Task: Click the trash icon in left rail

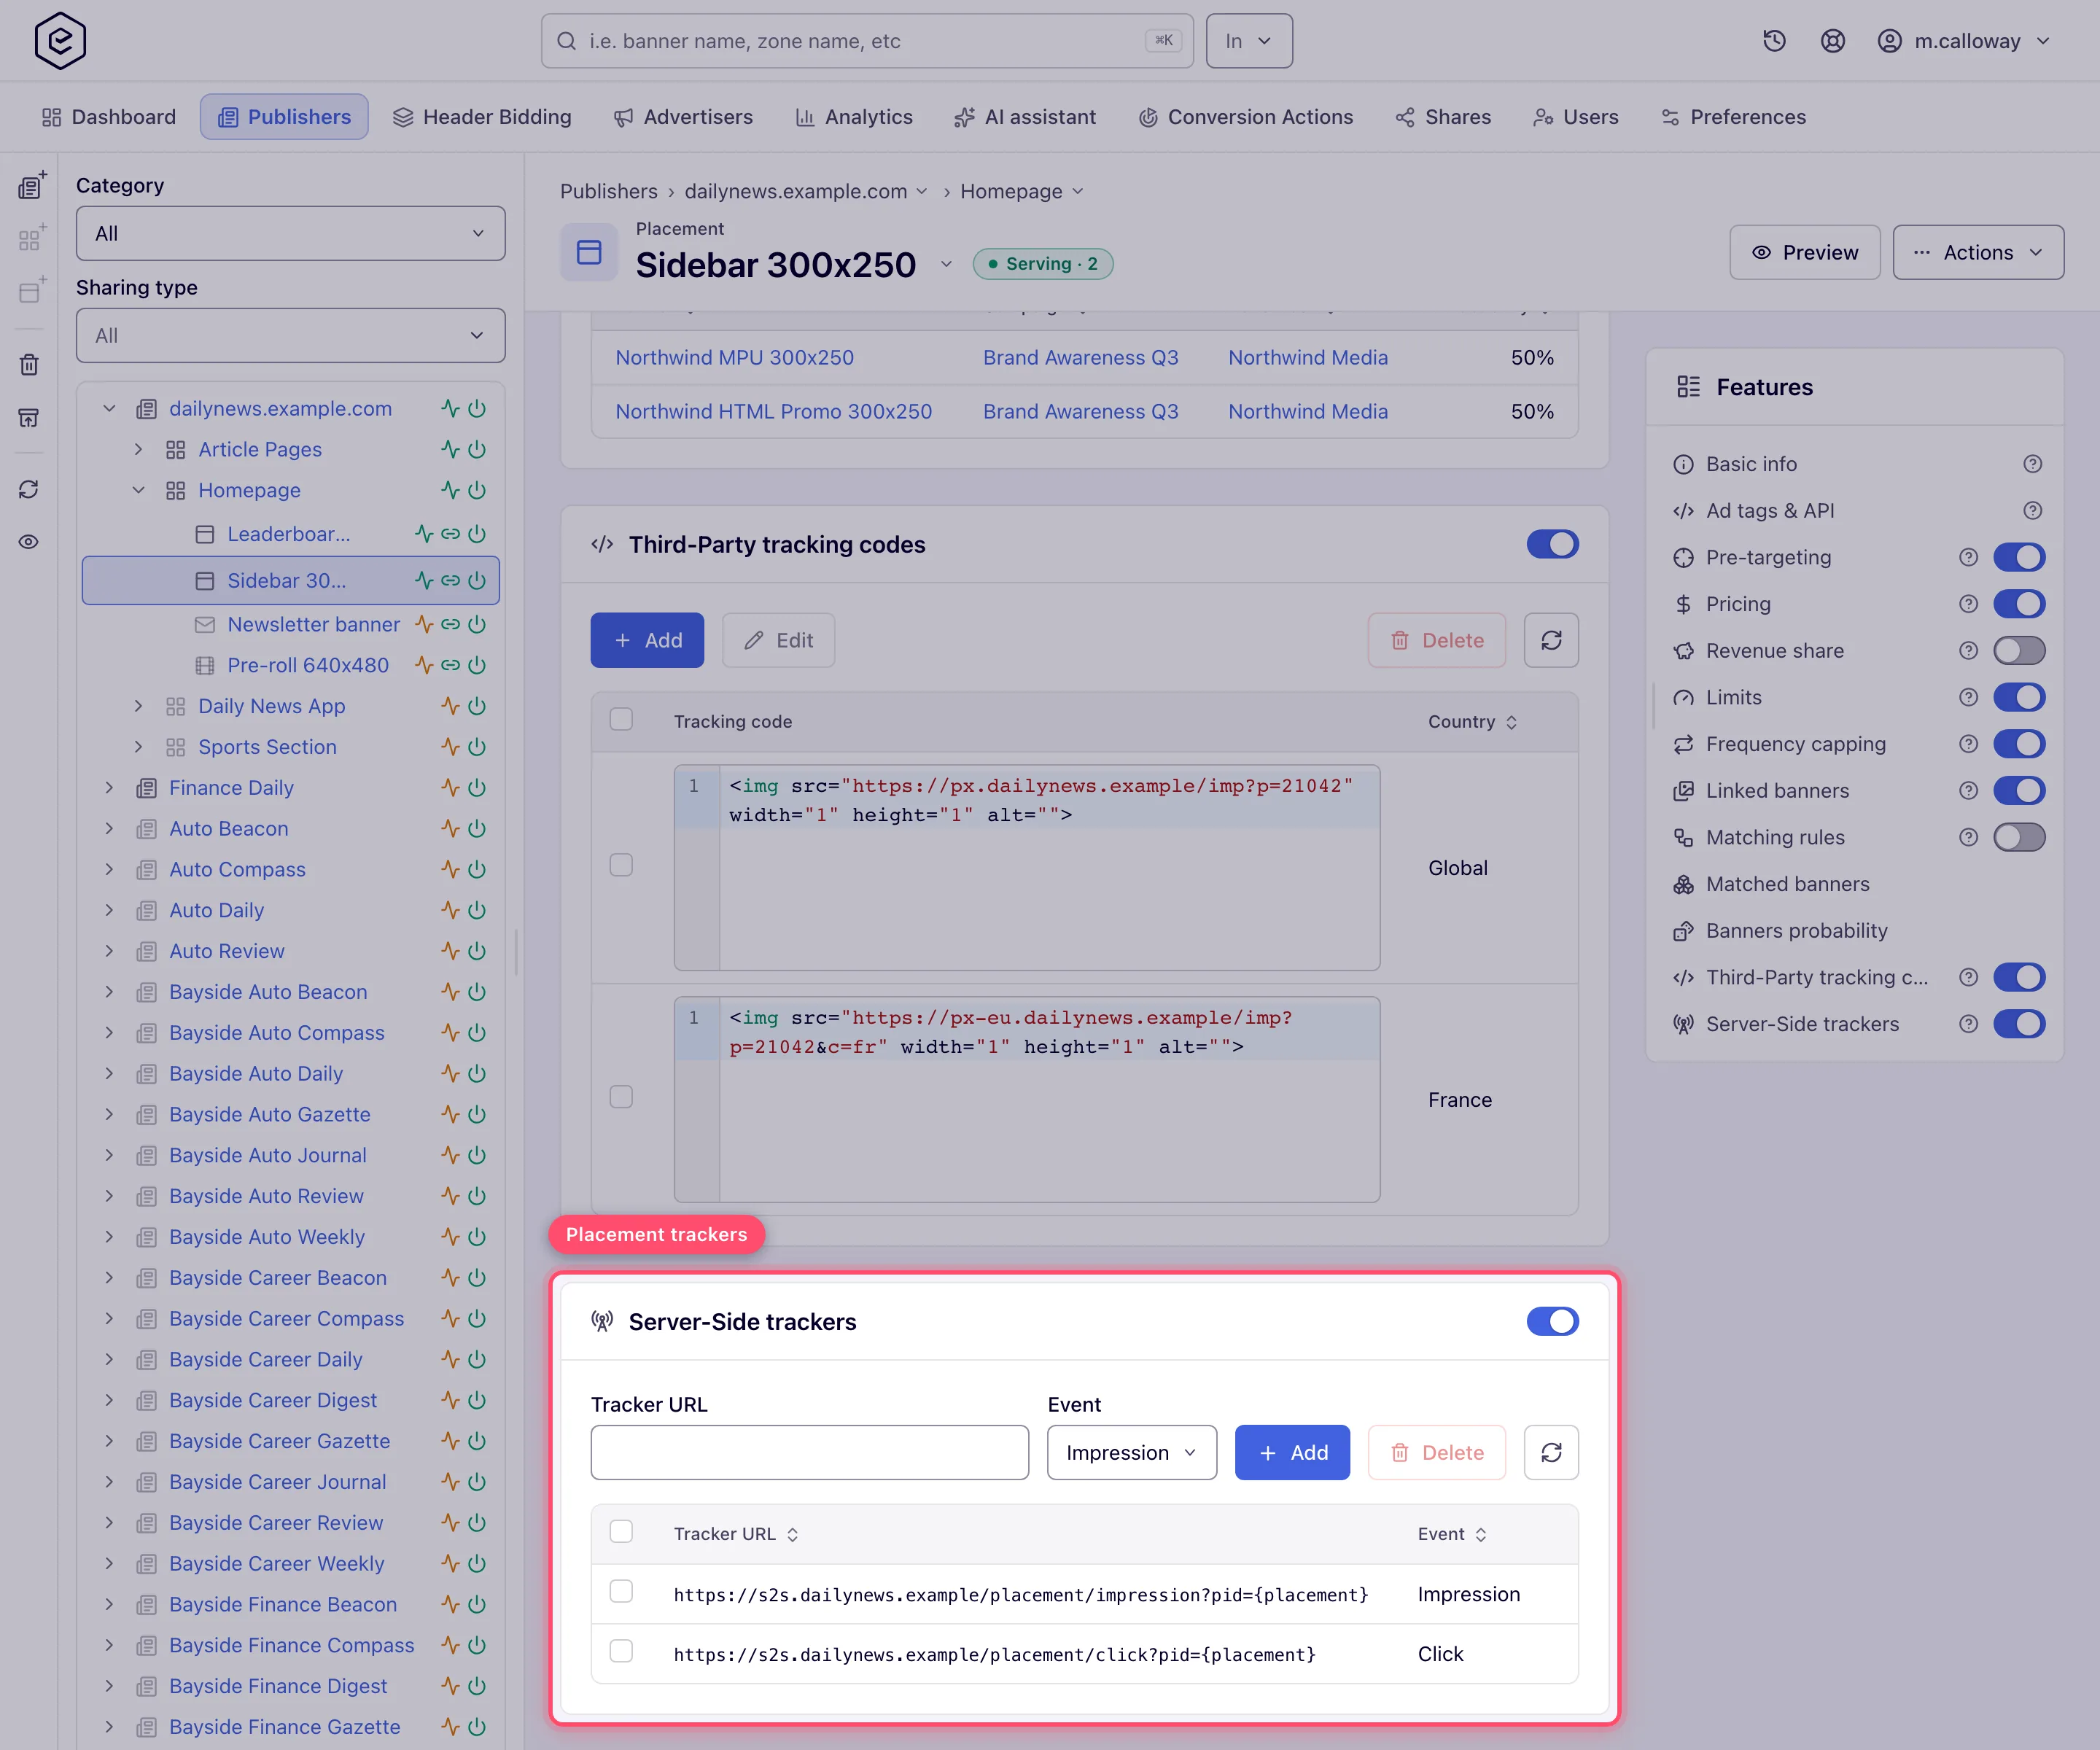Action: 29,365
